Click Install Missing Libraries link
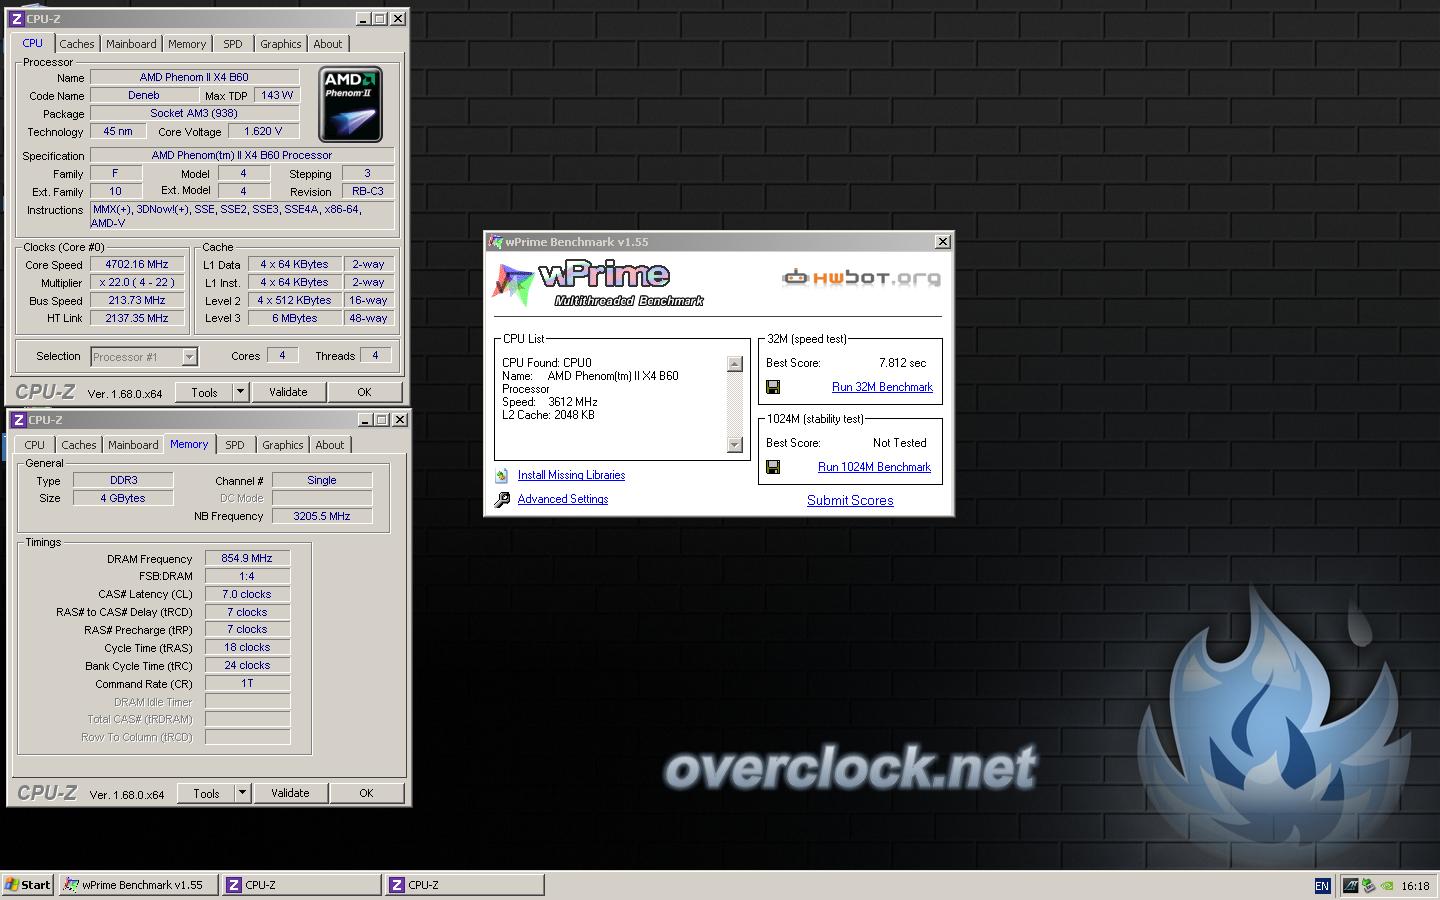The width and height of the screenshot is (1440, 900). [x=571, y=475]
